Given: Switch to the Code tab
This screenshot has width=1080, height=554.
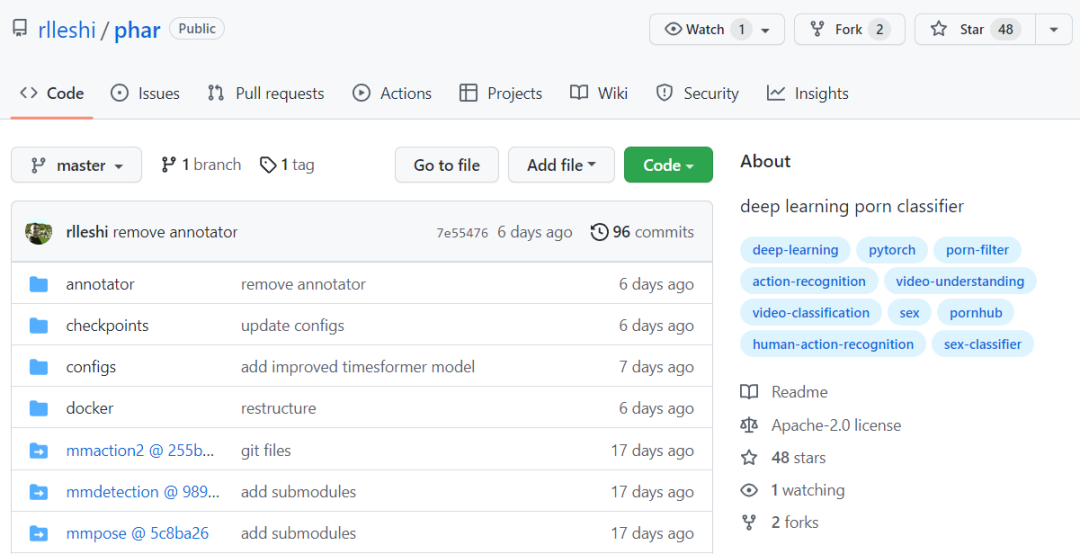Looking at the screenshot, I should [x=52, y=93].
